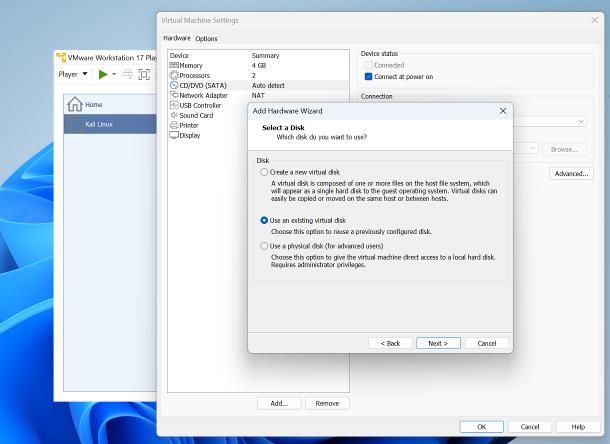Click the 4 GB memory summary value
Image resolution: width=610 pixels, height=444 pixels.
pyautogui.click(x=259, y=65)
